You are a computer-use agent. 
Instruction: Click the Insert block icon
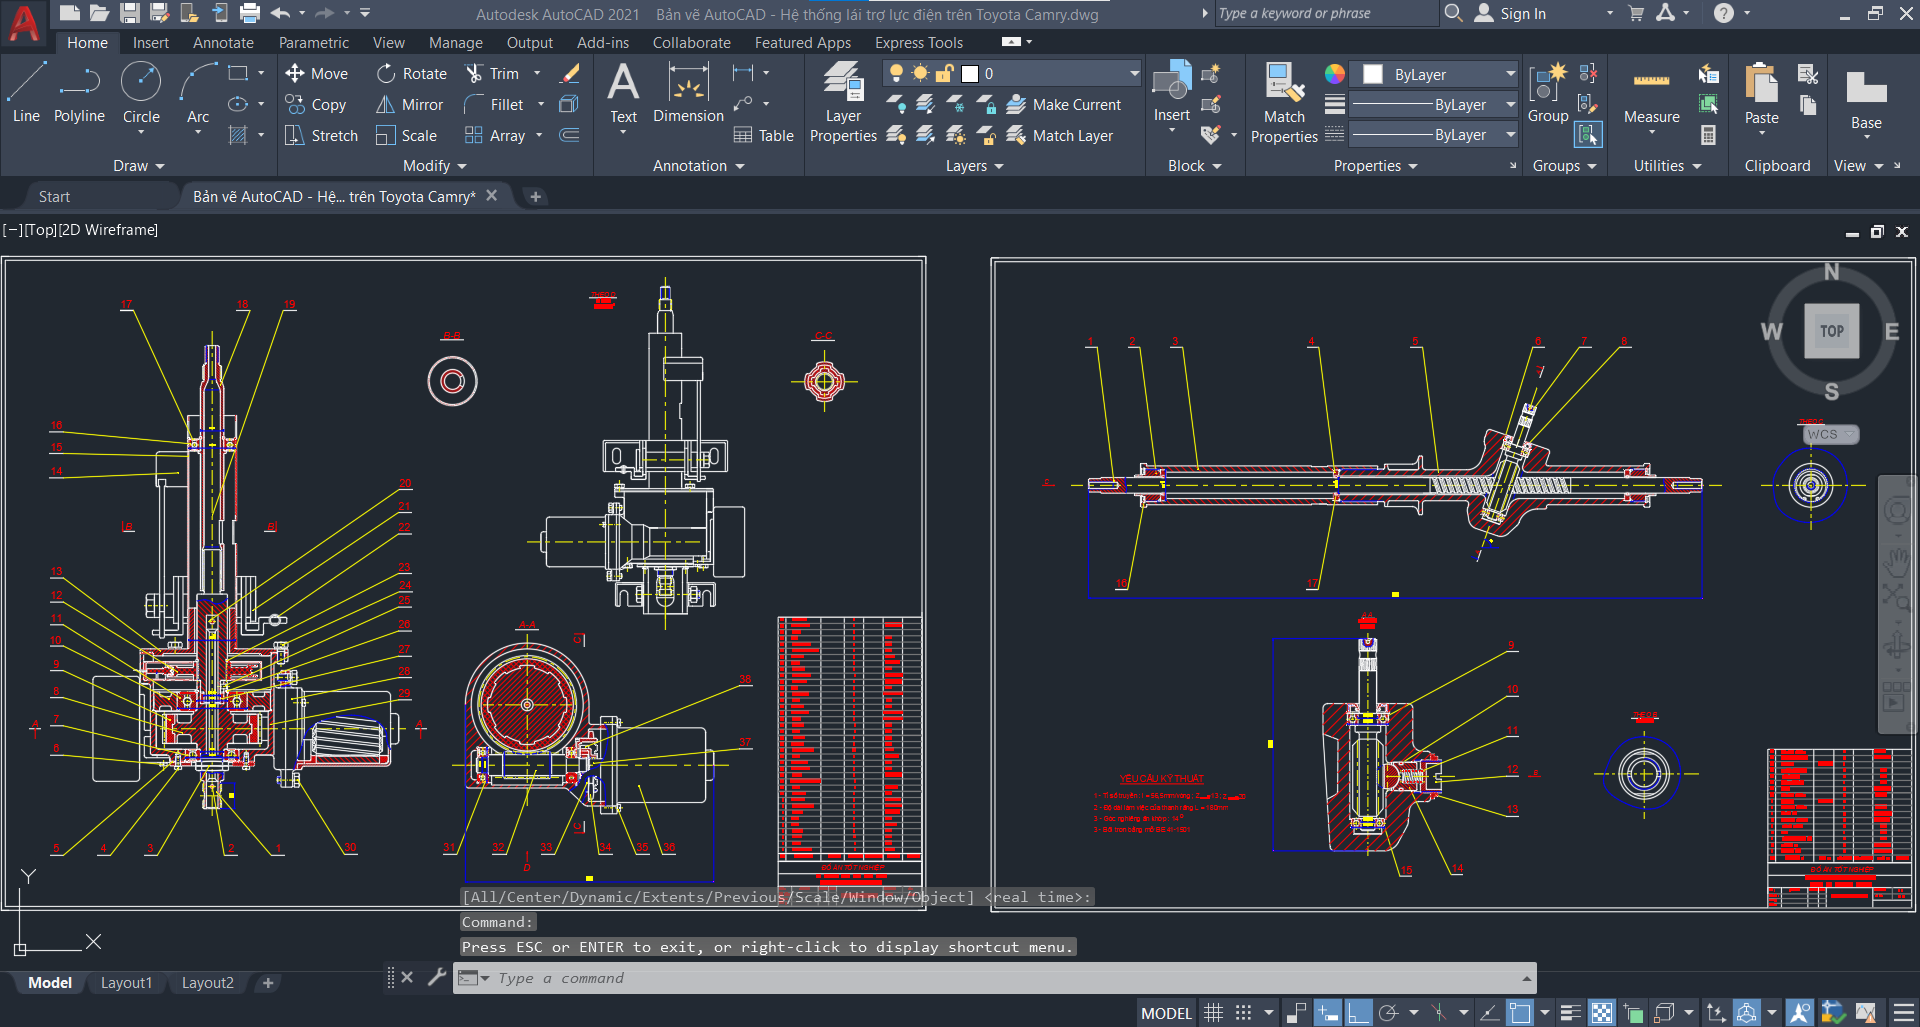click(1171, 92)
